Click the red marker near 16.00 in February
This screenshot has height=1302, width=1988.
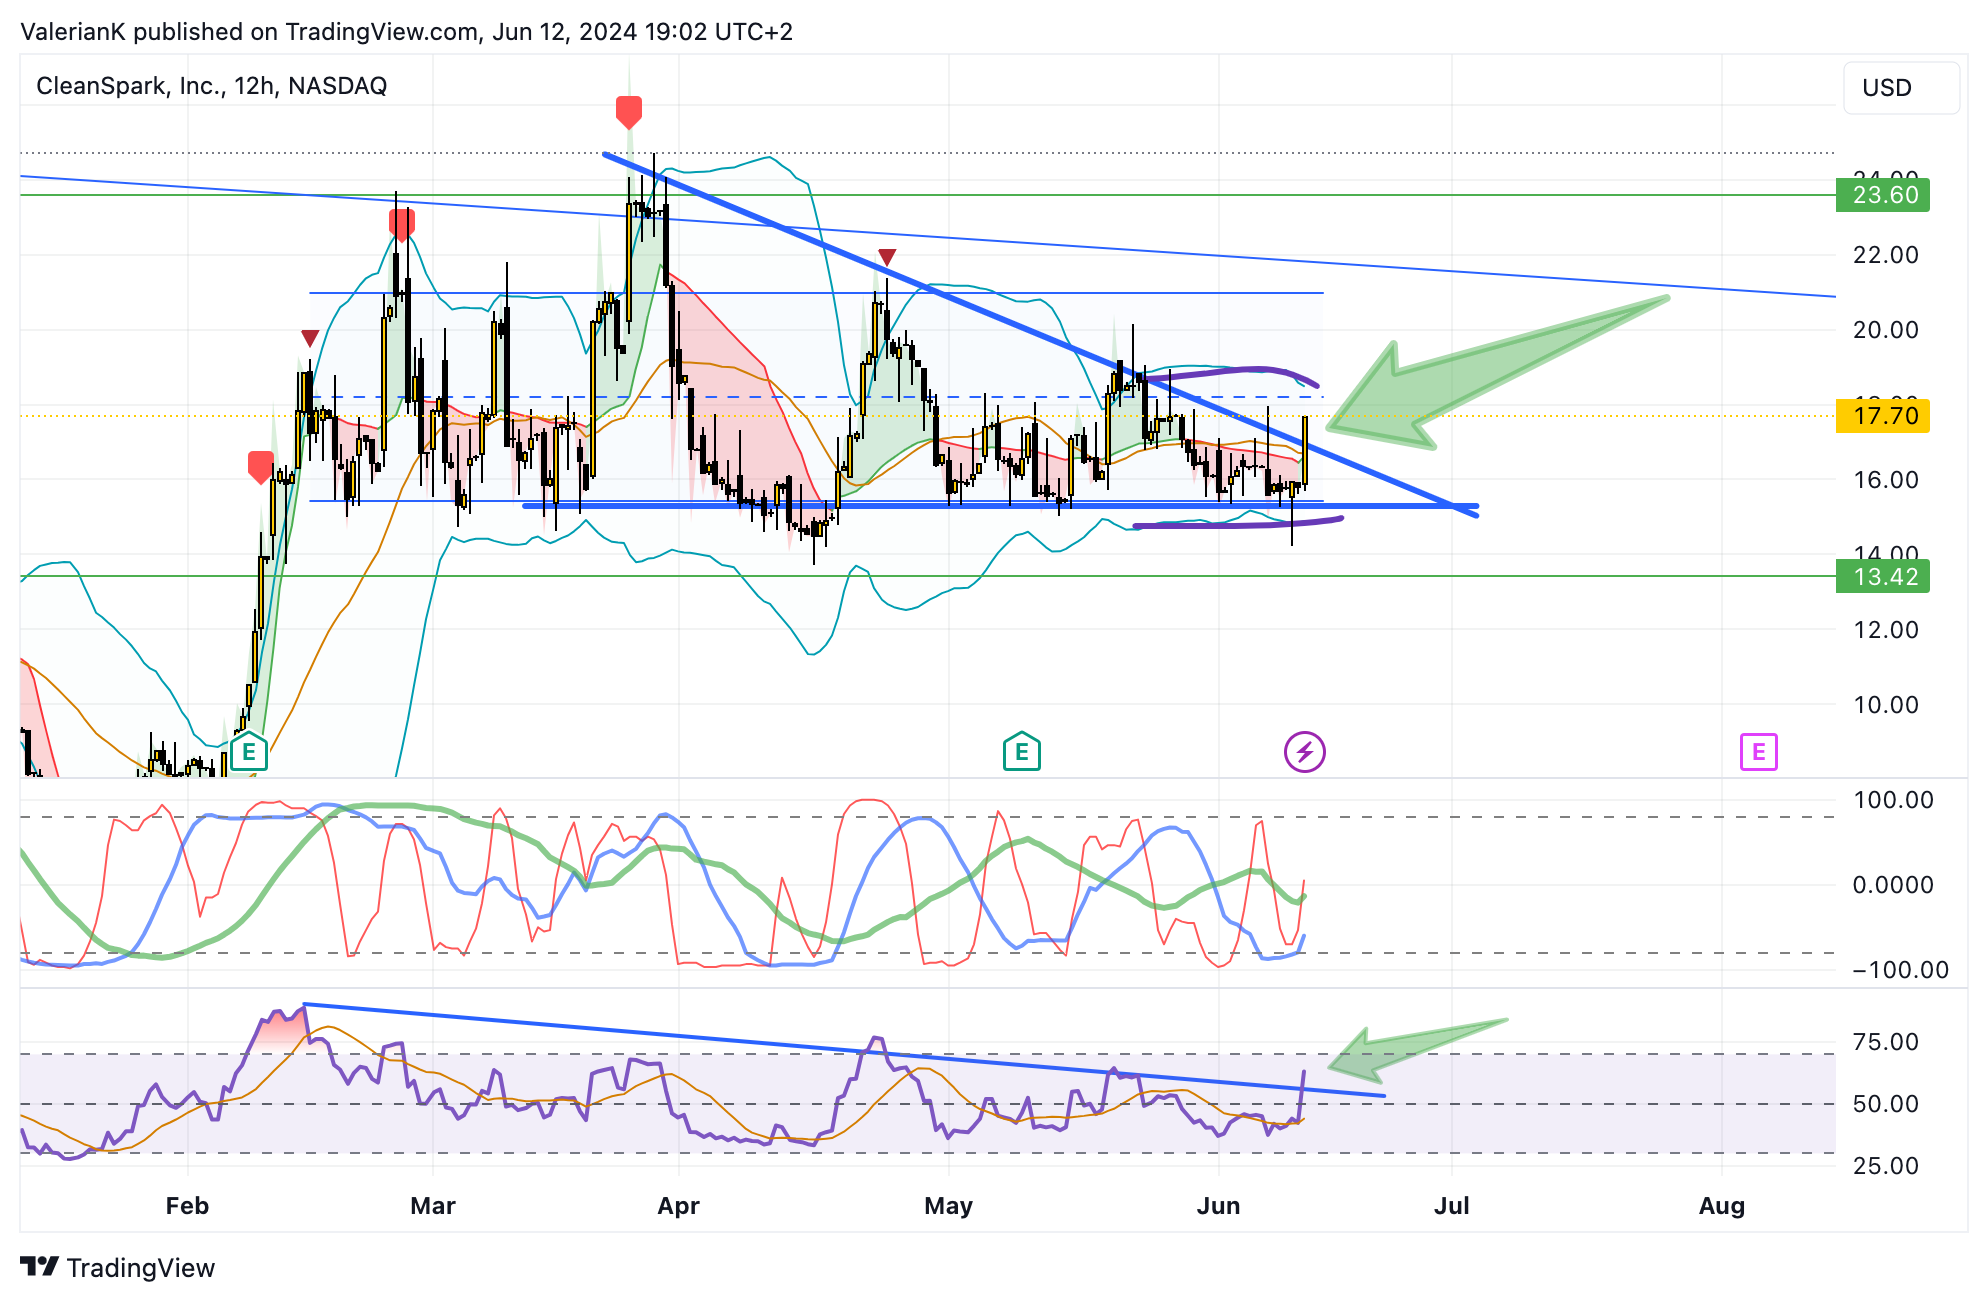tap(261, 467)
